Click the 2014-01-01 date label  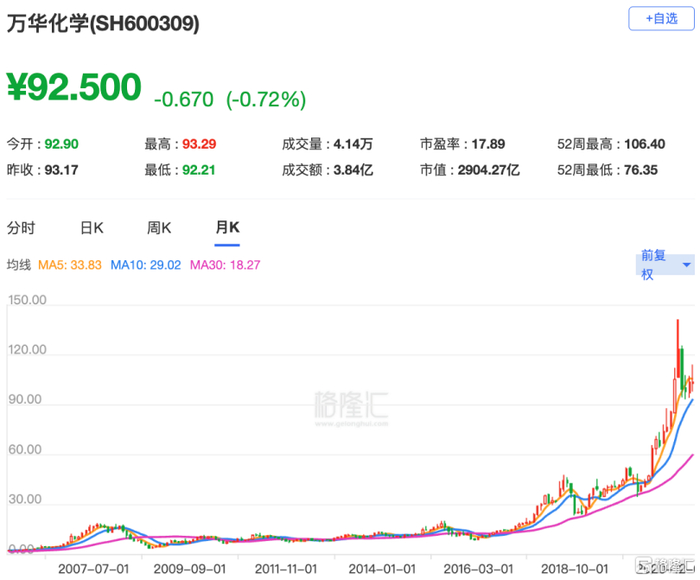382,569
